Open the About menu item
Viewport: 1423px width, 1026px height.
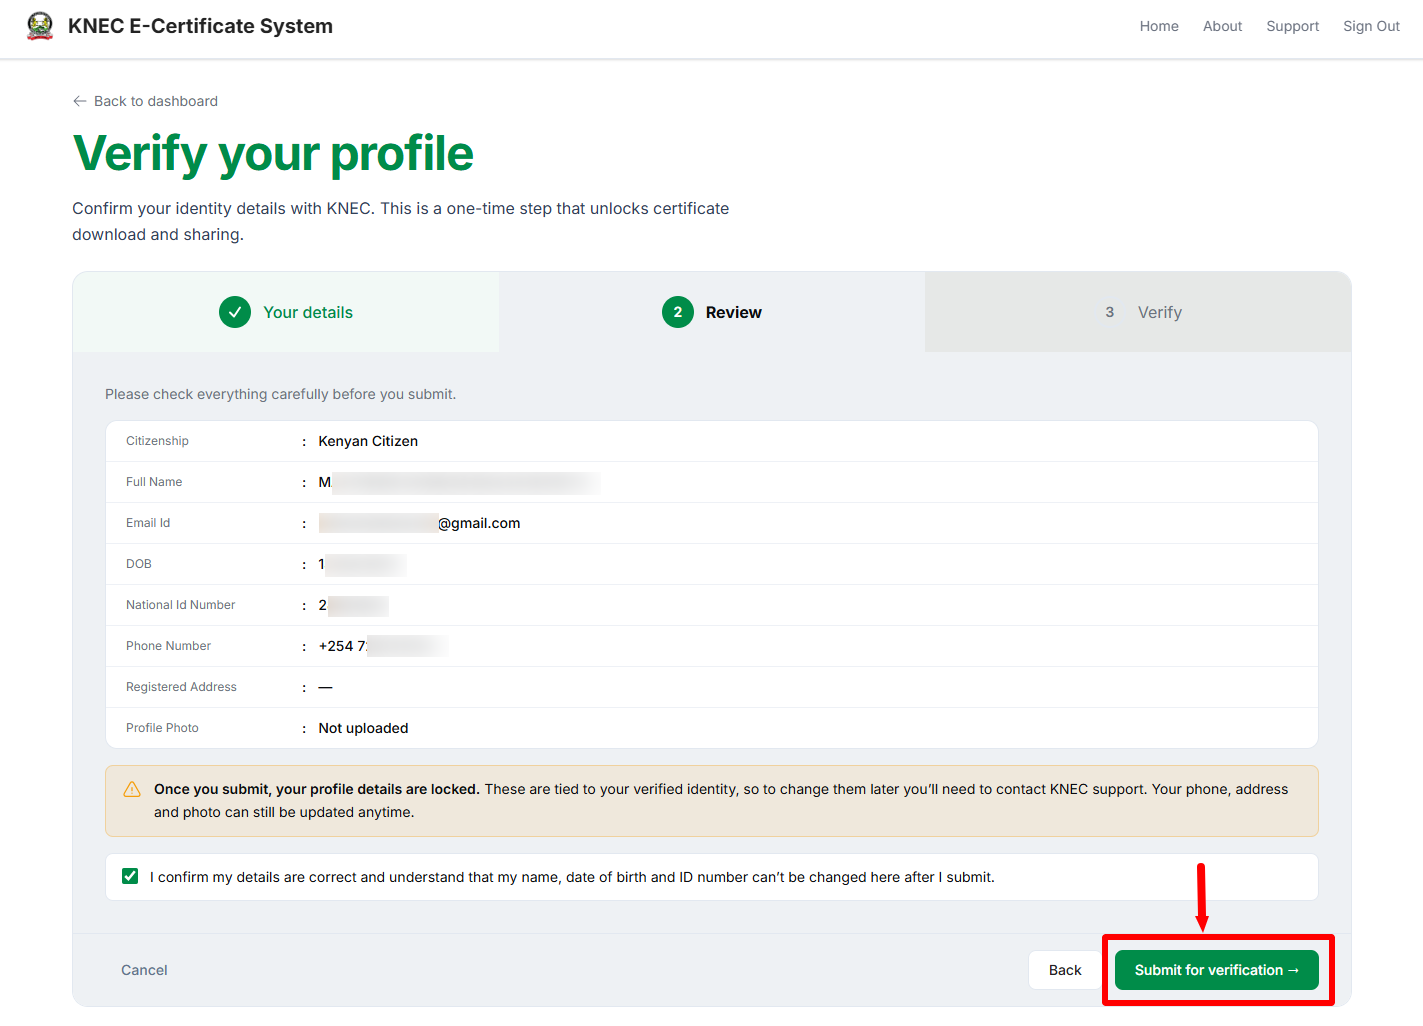(1222, 26)
